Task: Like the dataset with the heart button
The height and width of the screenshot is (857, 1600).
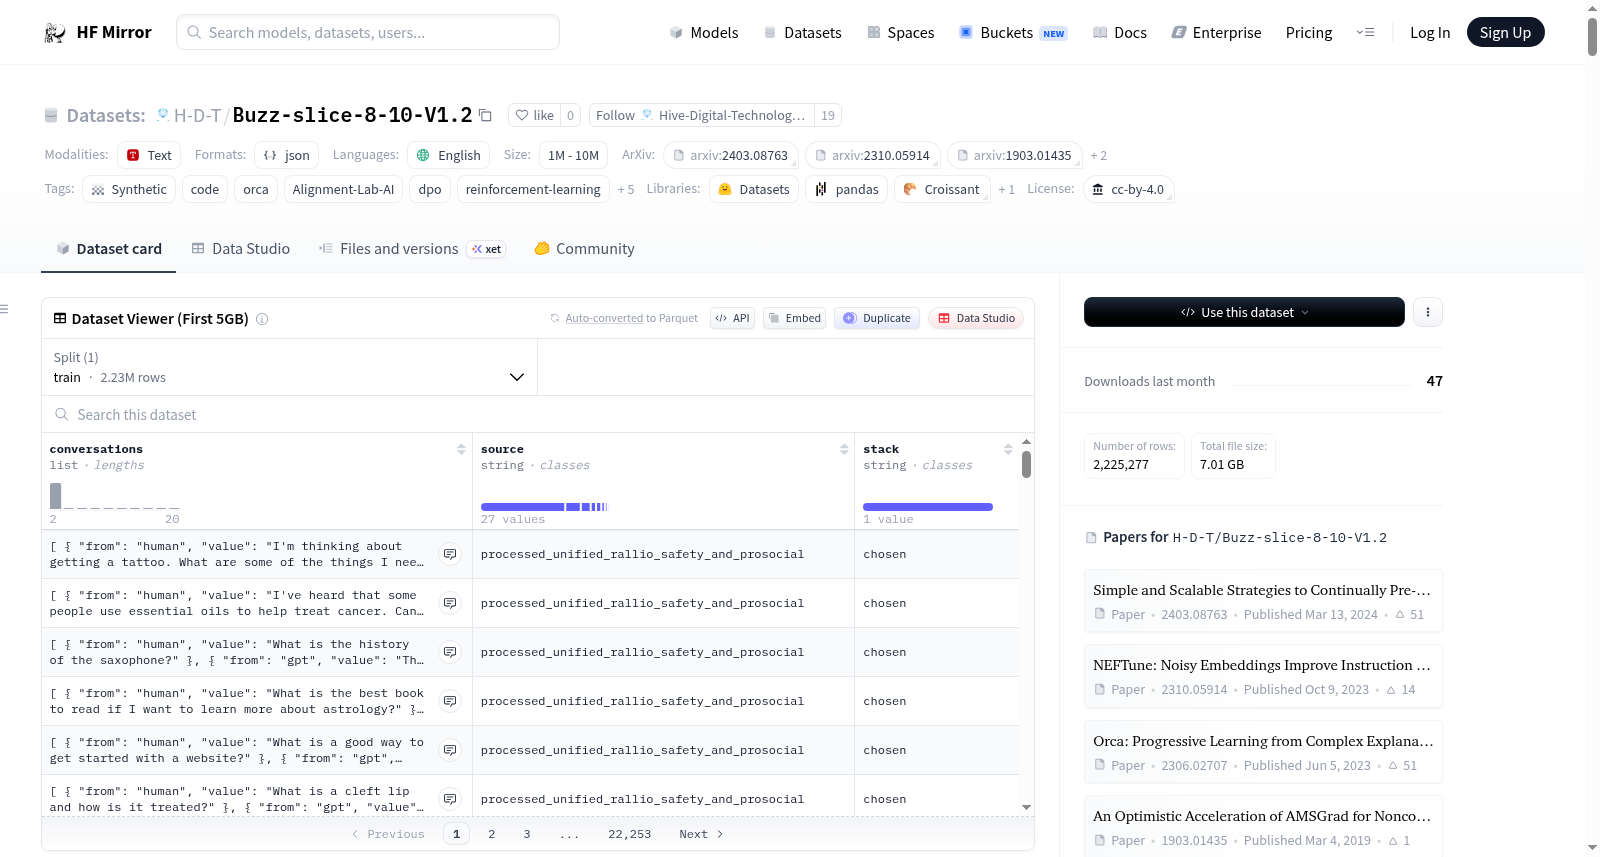Action: point(534,115)
